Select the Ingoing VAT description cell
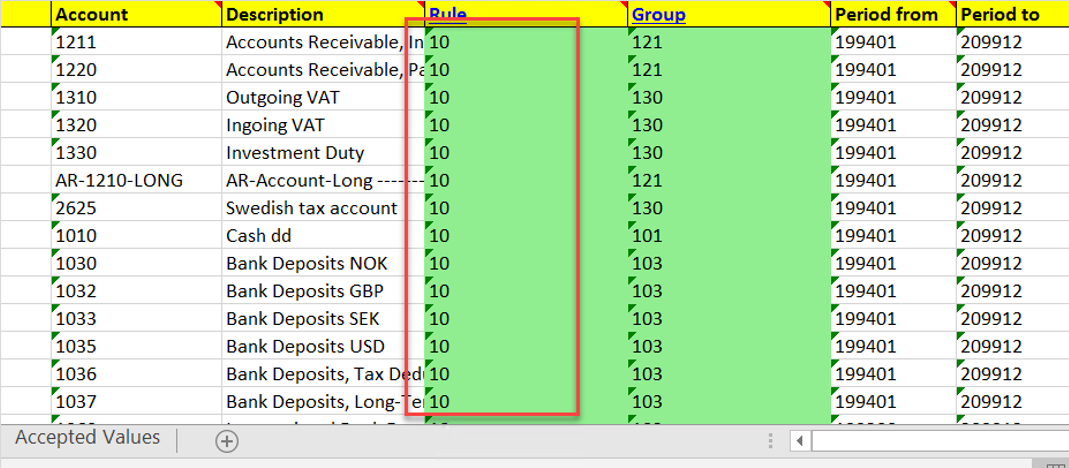The image size is (1069, 468). click(322, 125)
